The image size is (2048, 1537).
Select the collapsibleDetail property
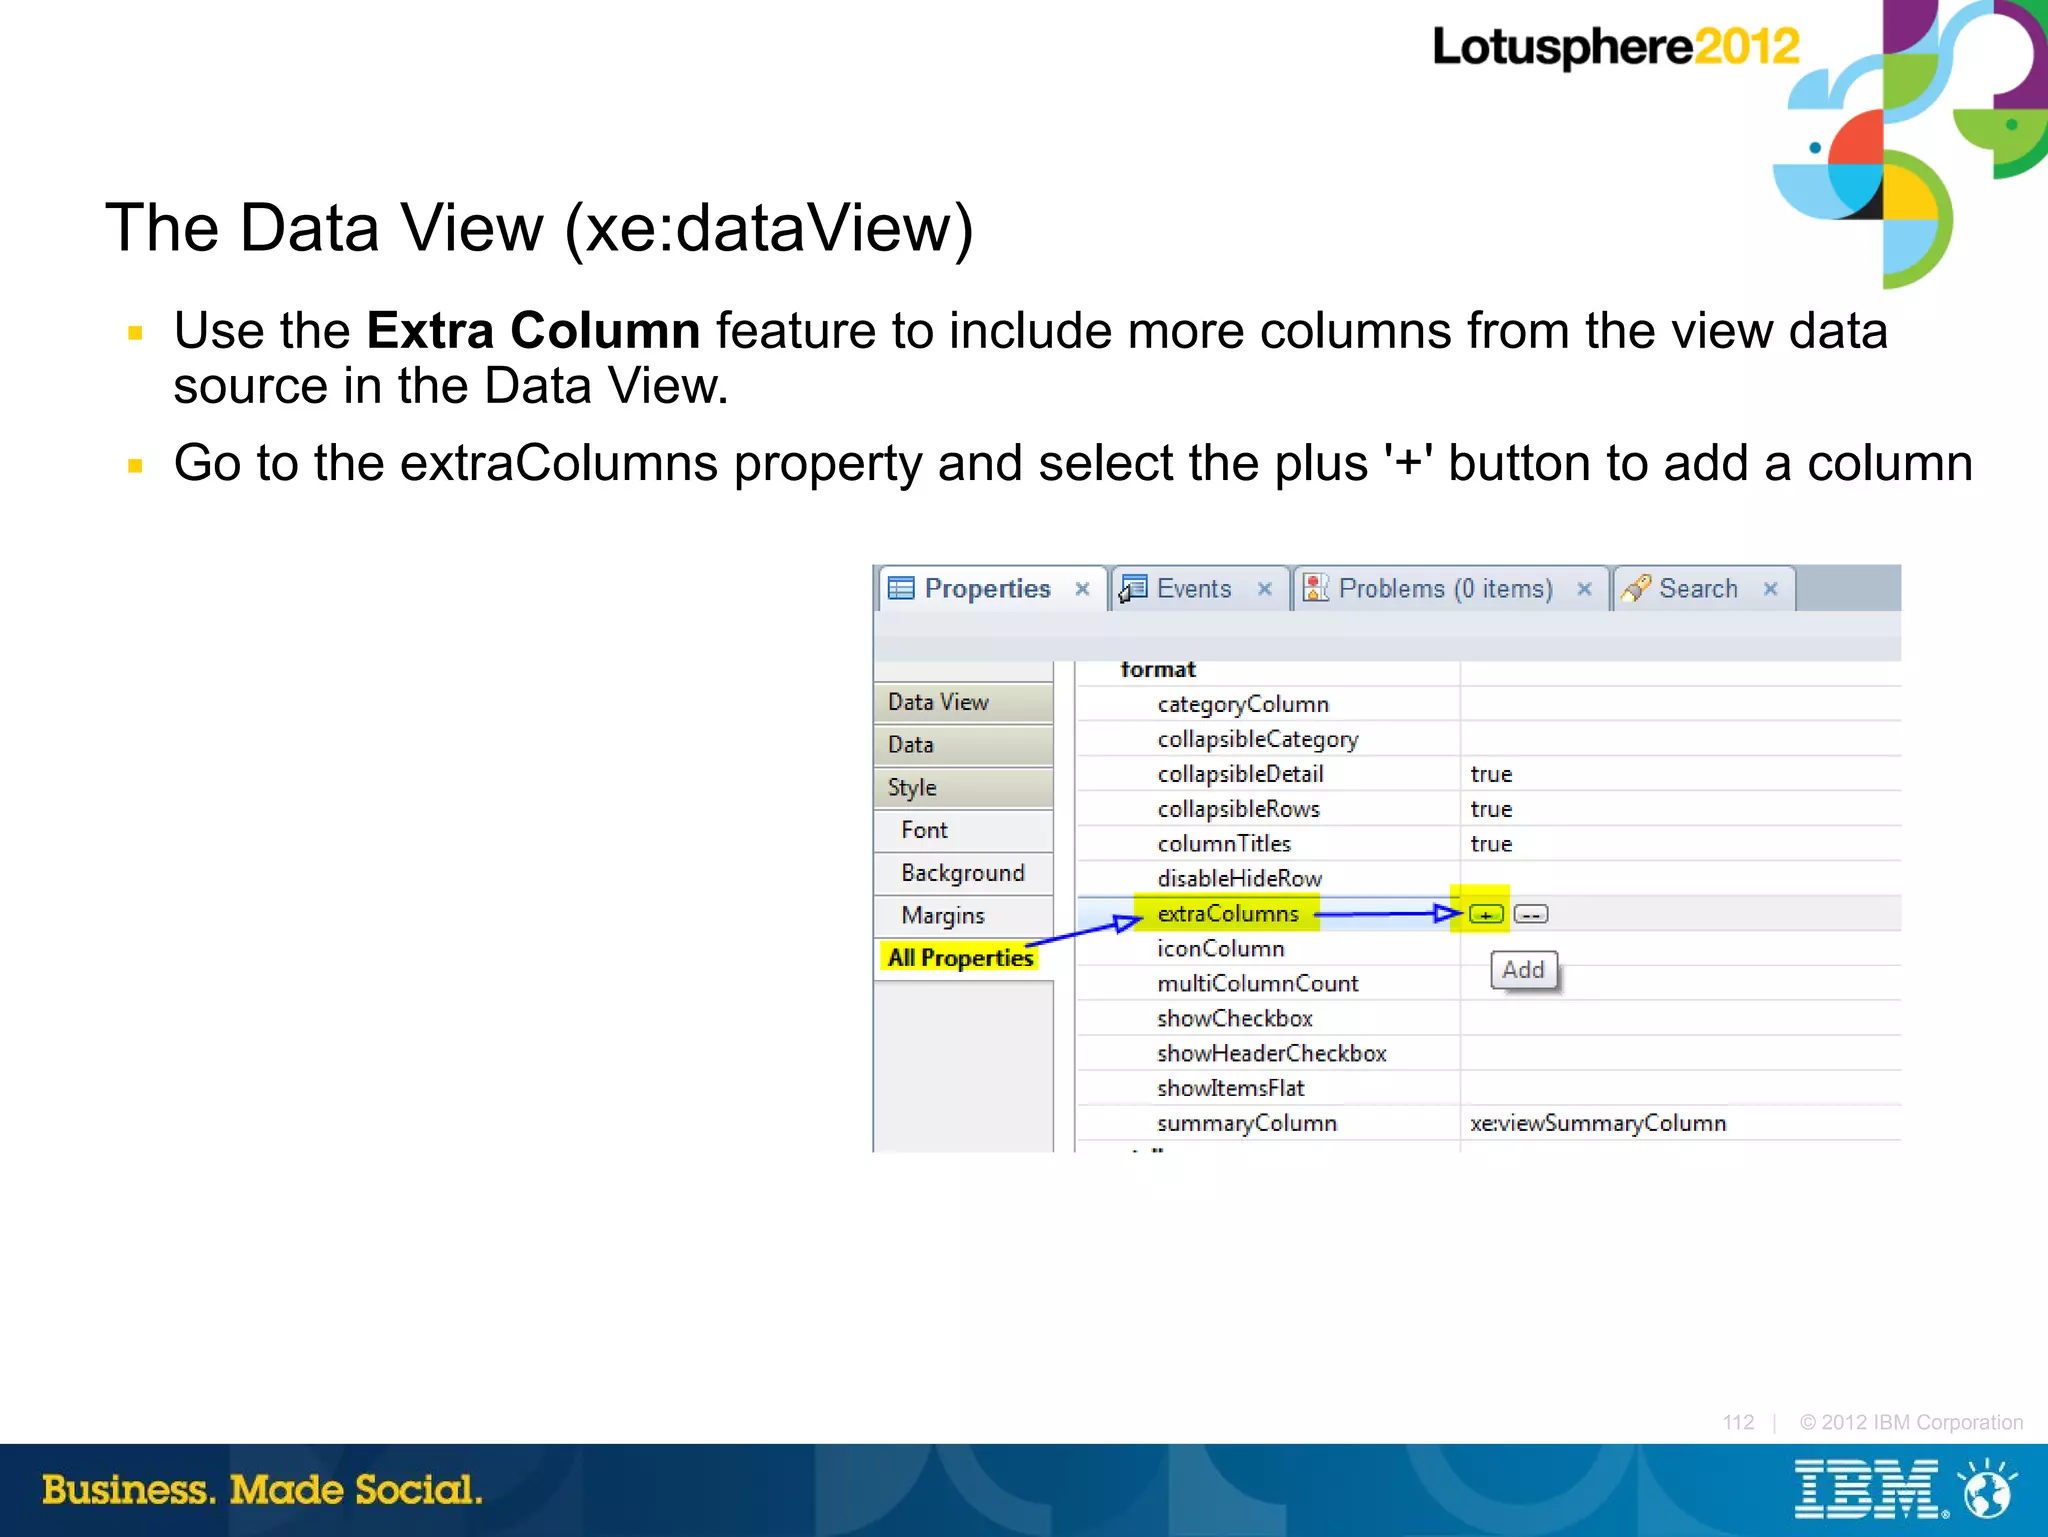1240,774
